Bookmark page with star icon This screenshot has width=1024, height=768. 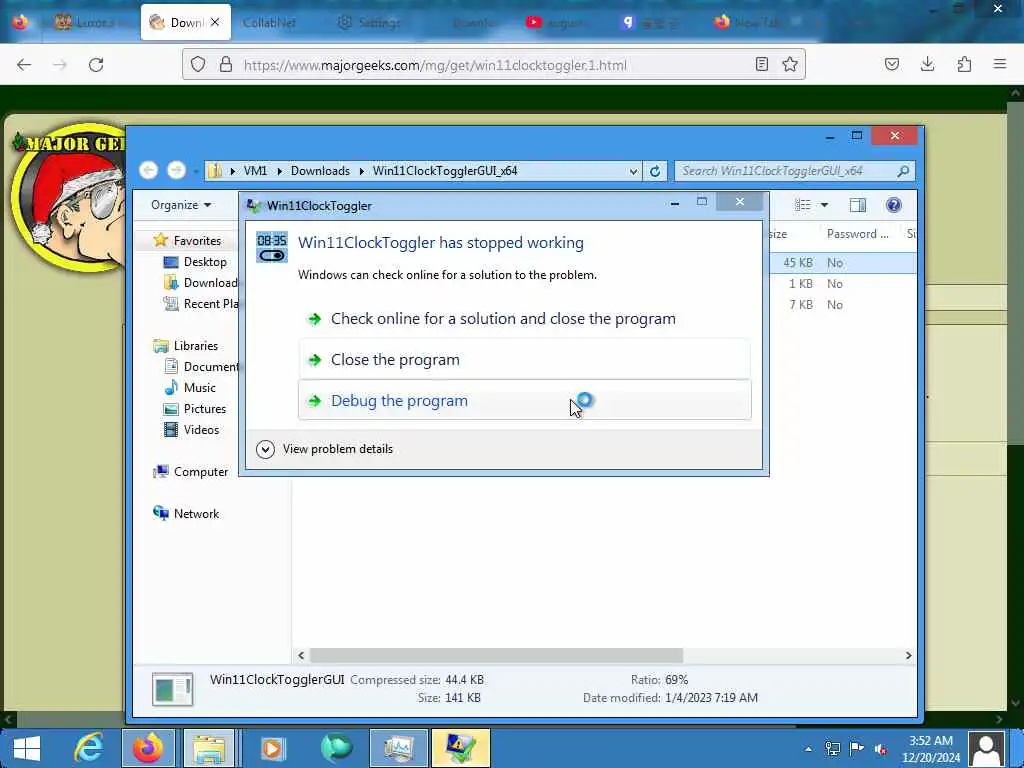[x=790, y=64]
